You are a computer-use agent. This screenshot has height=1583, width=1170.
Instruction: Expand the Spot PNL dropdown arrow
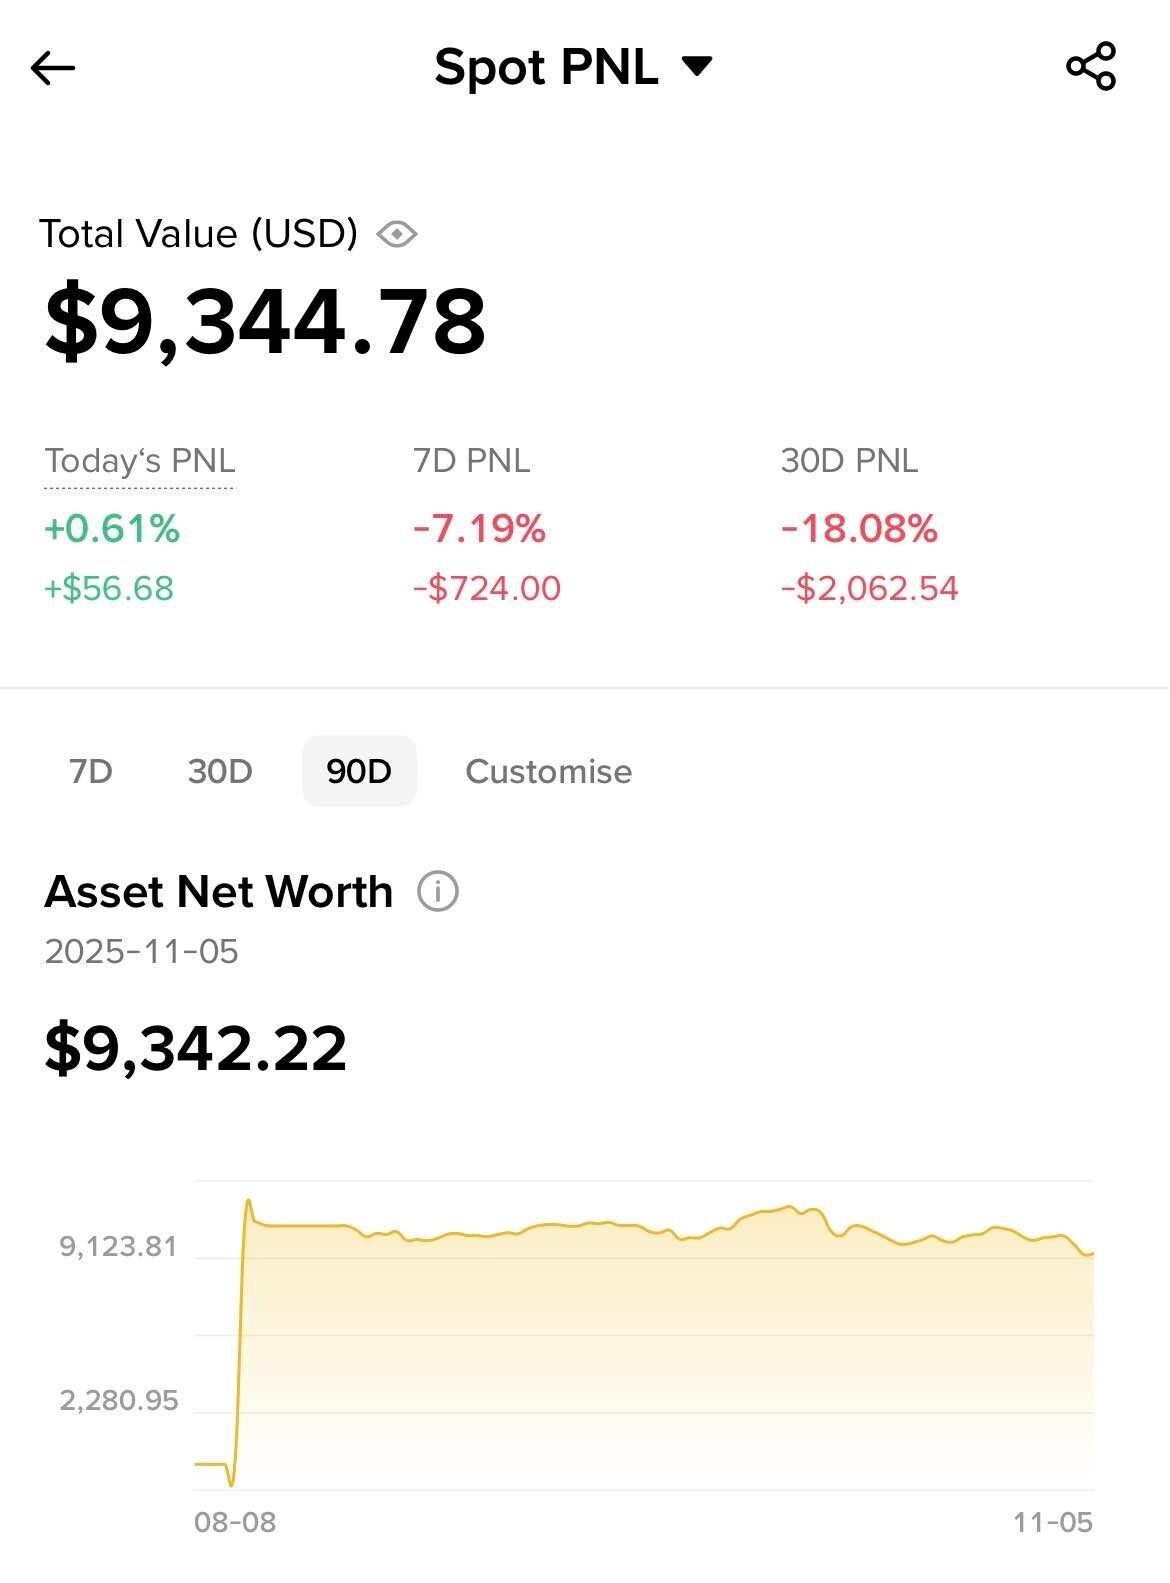(697, 67)
